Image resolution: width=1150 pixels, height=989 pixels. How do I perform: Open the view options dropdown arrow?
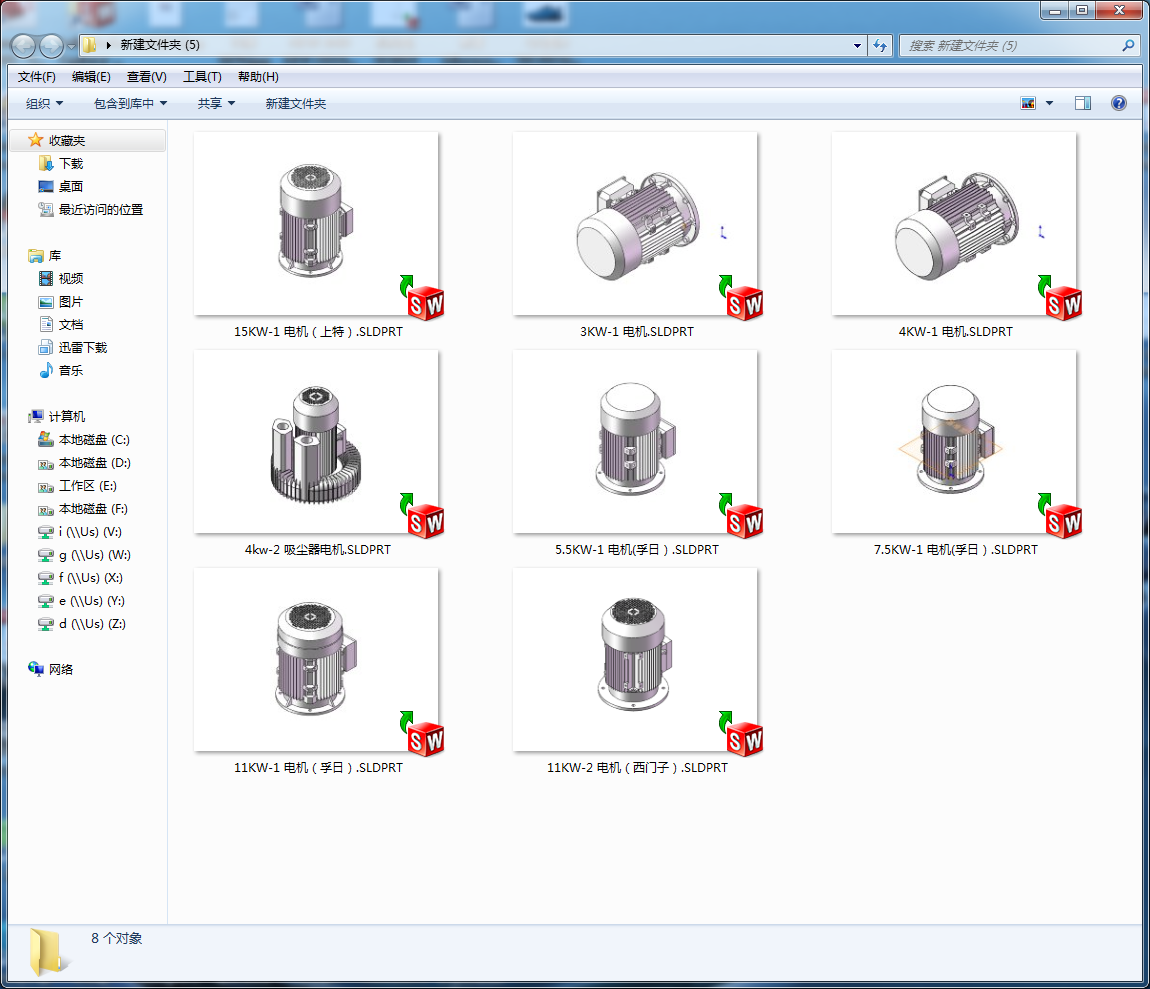click(x=1050, y=103)
